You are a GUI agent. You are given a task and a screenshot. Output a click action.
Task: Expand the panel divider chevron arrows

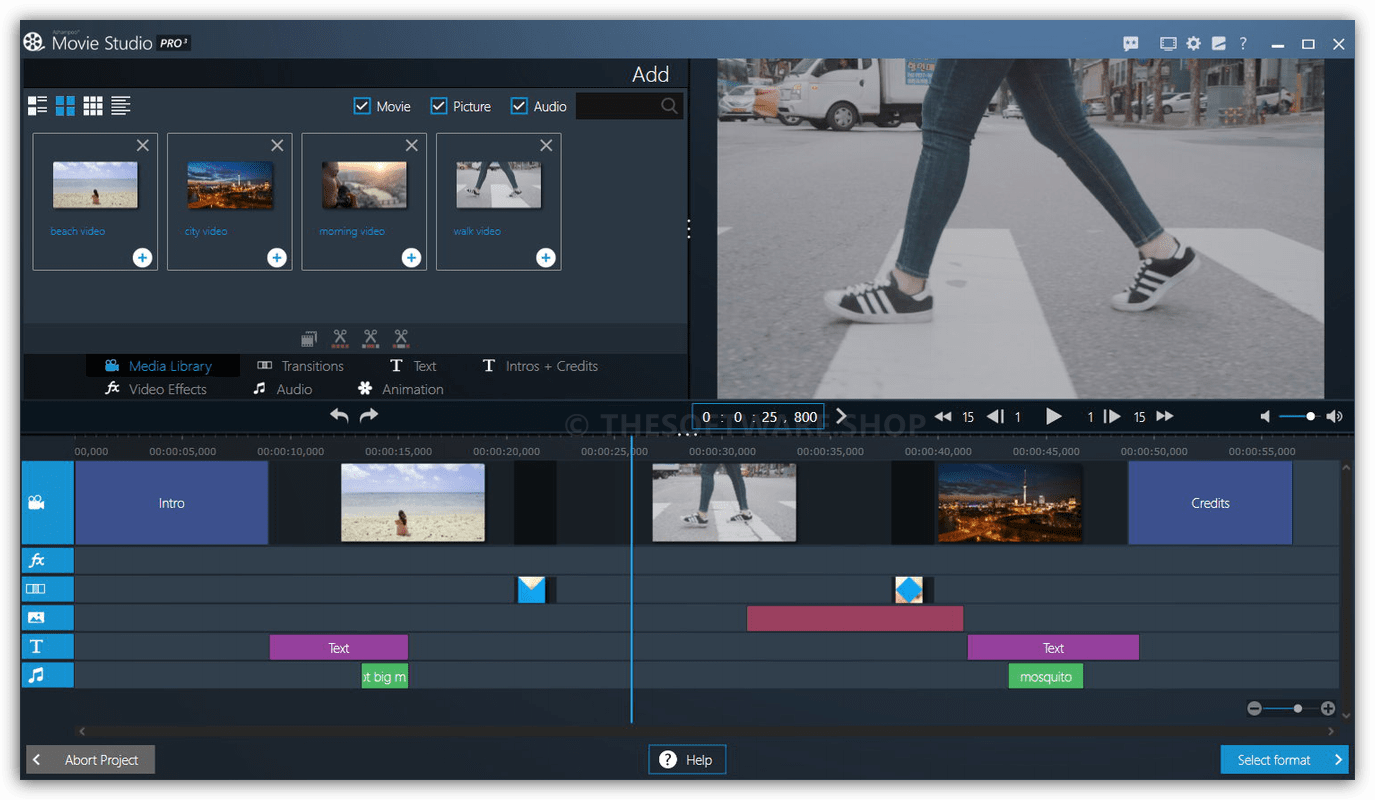[x=688, y=228]
